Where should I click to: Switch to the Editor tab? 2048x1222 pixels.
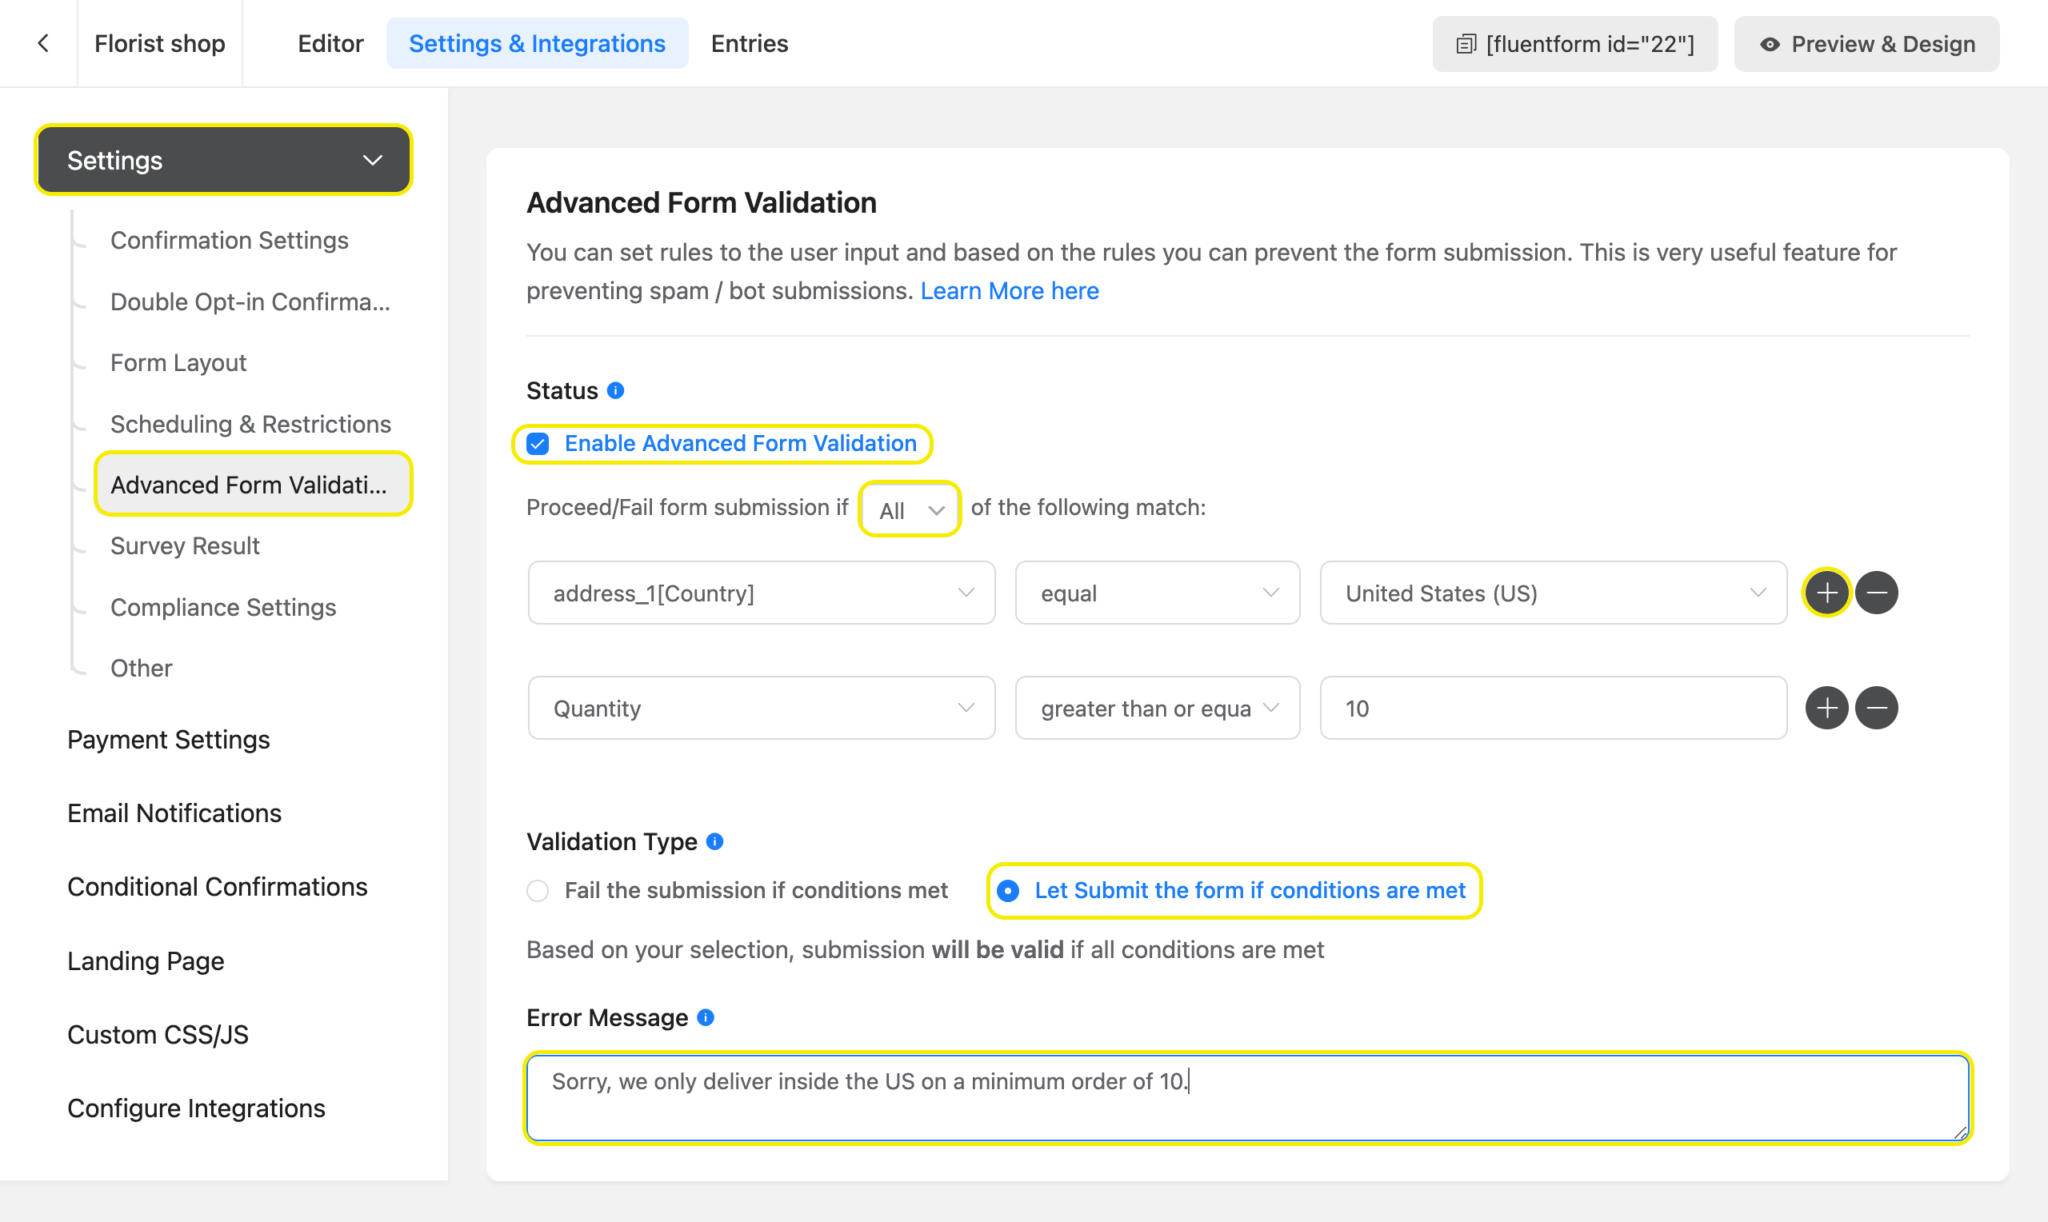tap(330, 43)
